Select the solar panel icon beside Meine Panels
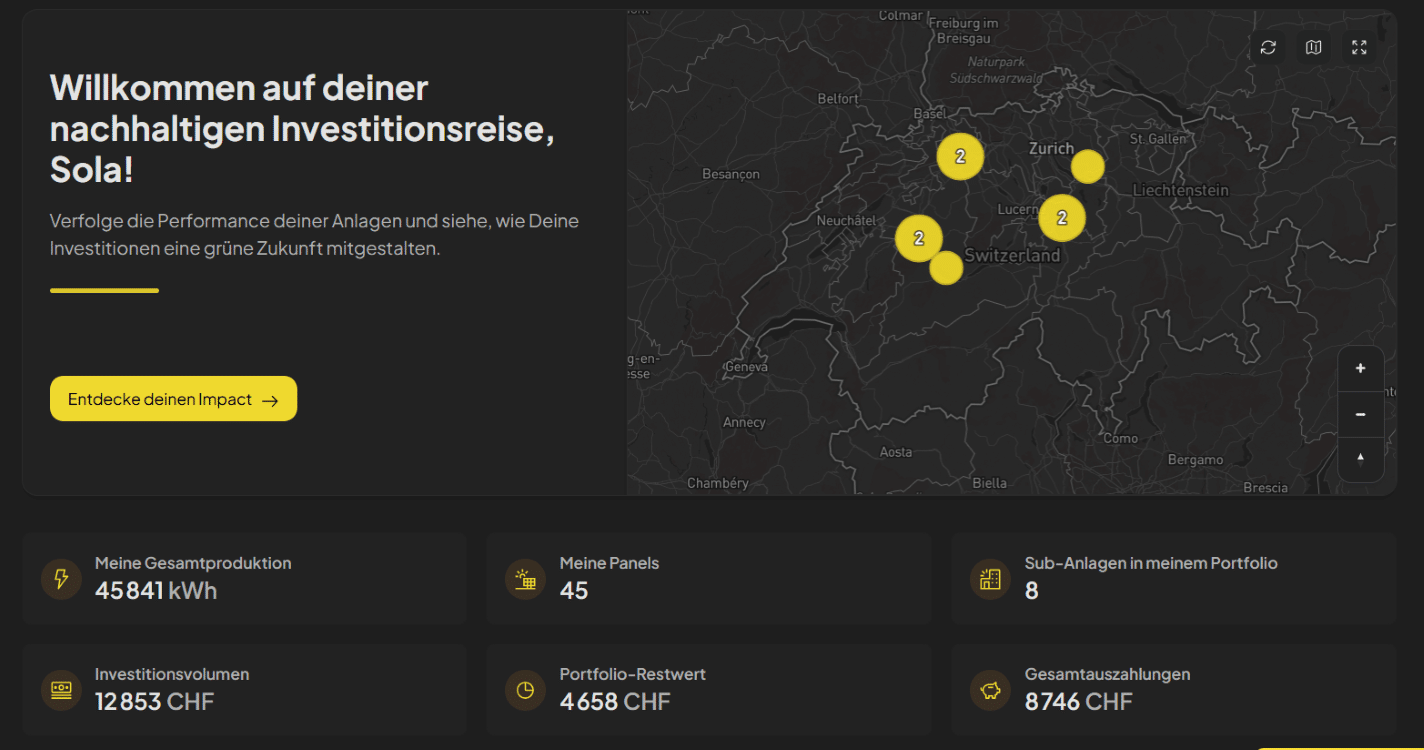The height and width of the screenshot is (750, 1424). coord(525,578)
